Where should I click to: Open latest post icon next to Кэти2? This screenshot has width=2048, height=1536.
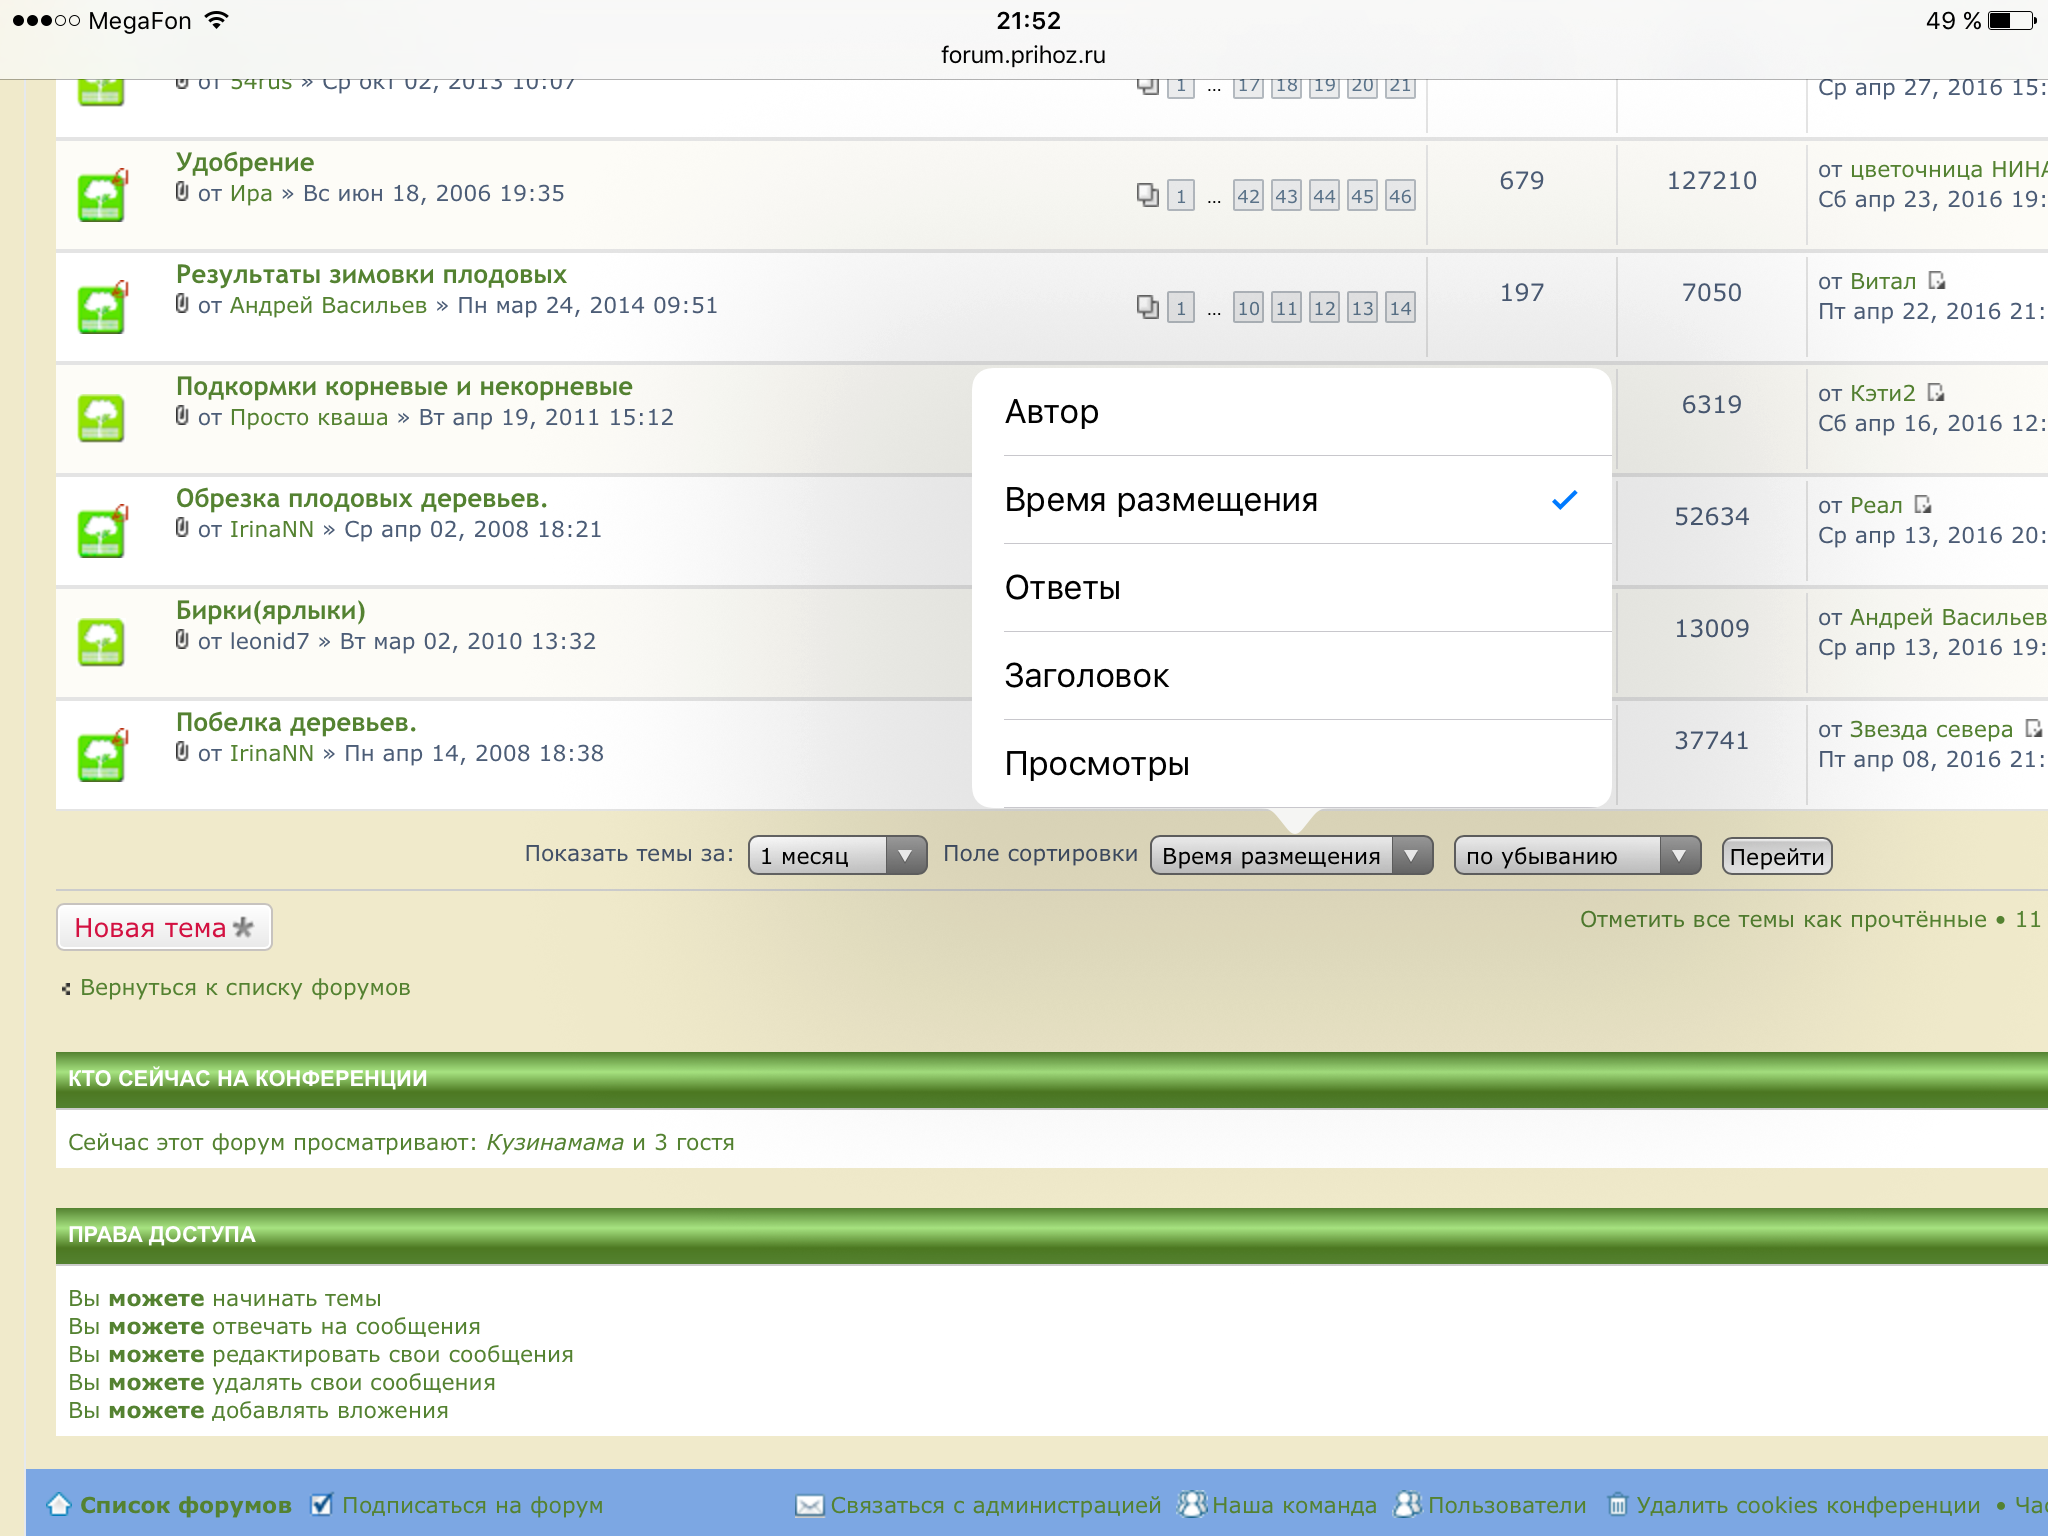click(x=1936, y=393)
